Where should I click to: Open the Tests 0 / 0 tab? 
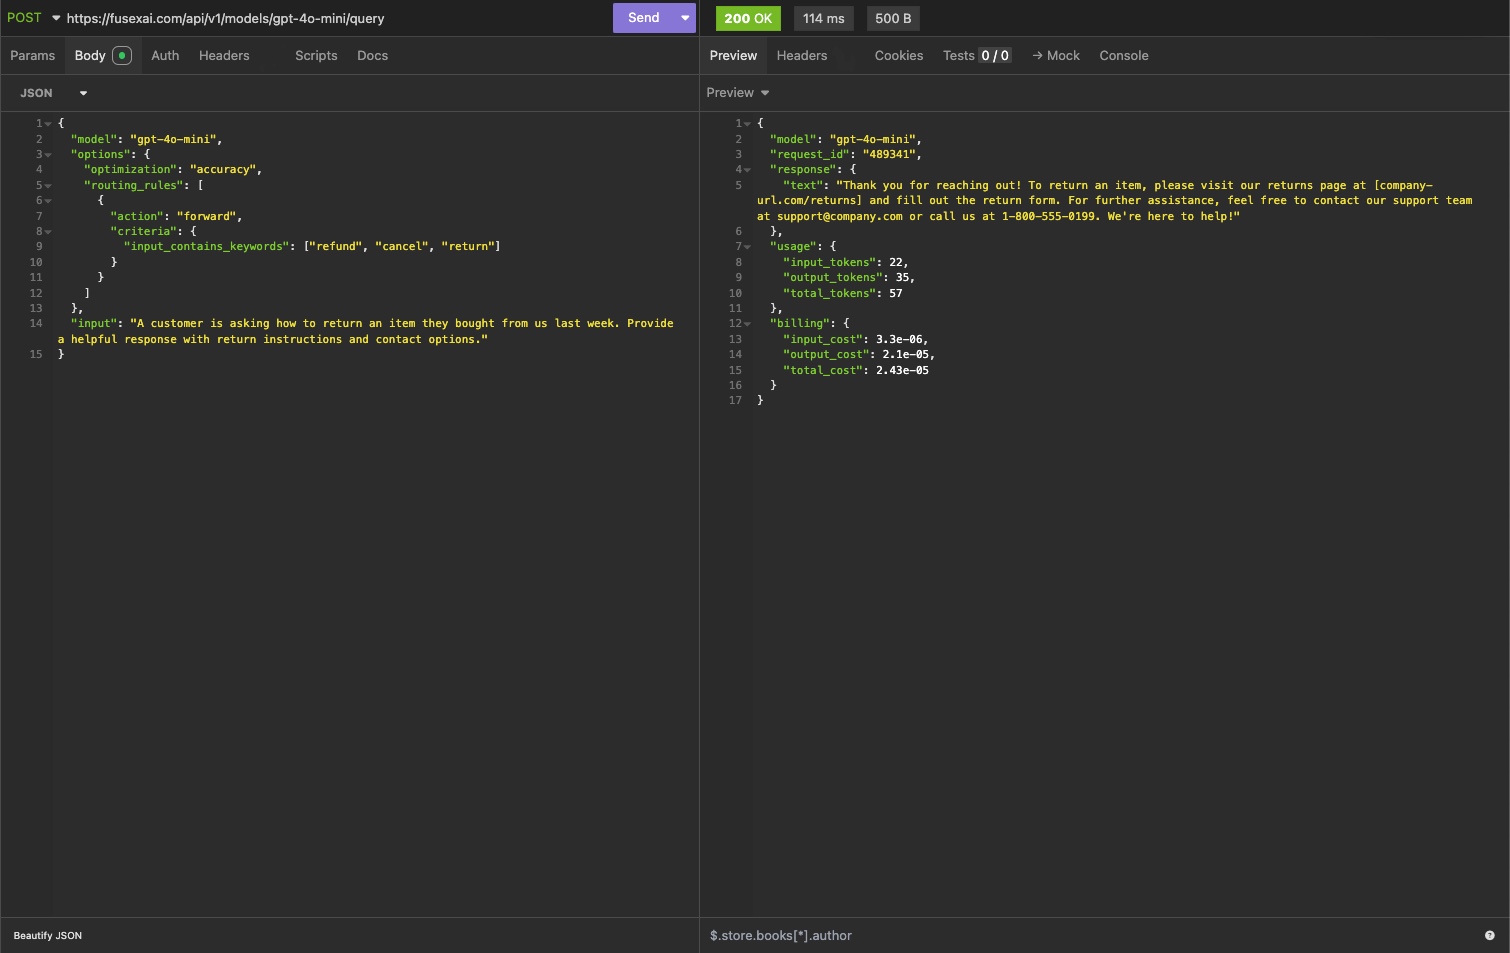(x=976, y=56)
